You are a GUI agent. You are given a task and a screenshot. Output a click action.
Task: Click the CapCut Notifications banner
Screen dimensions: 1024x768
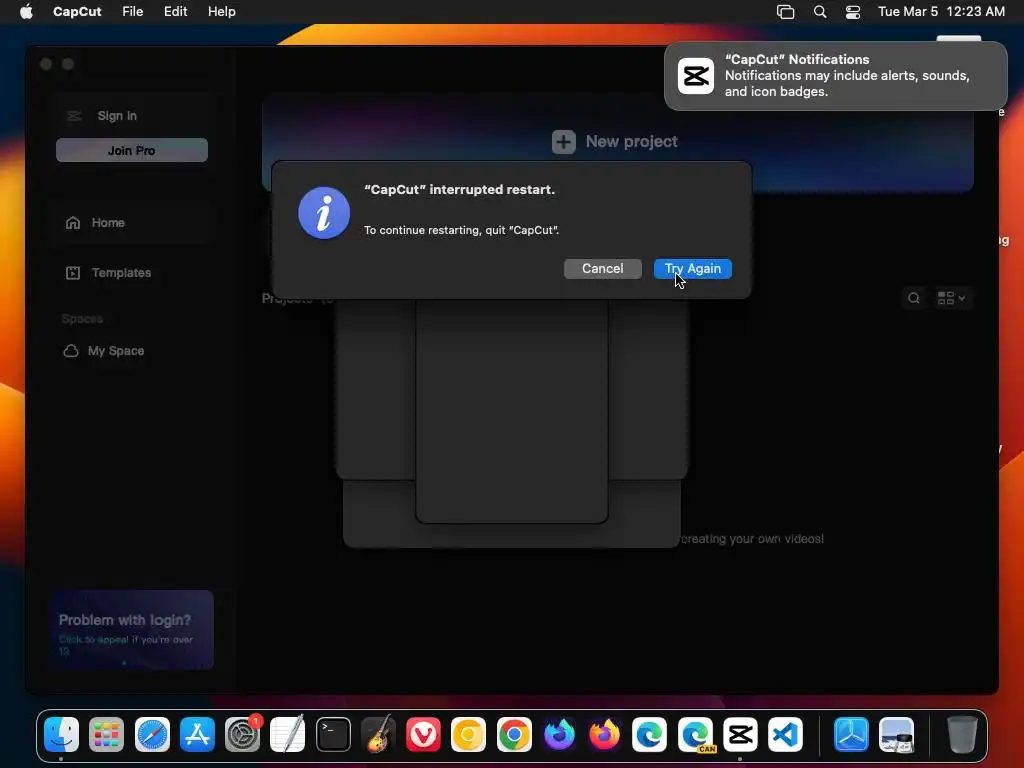tap(835, 76)
